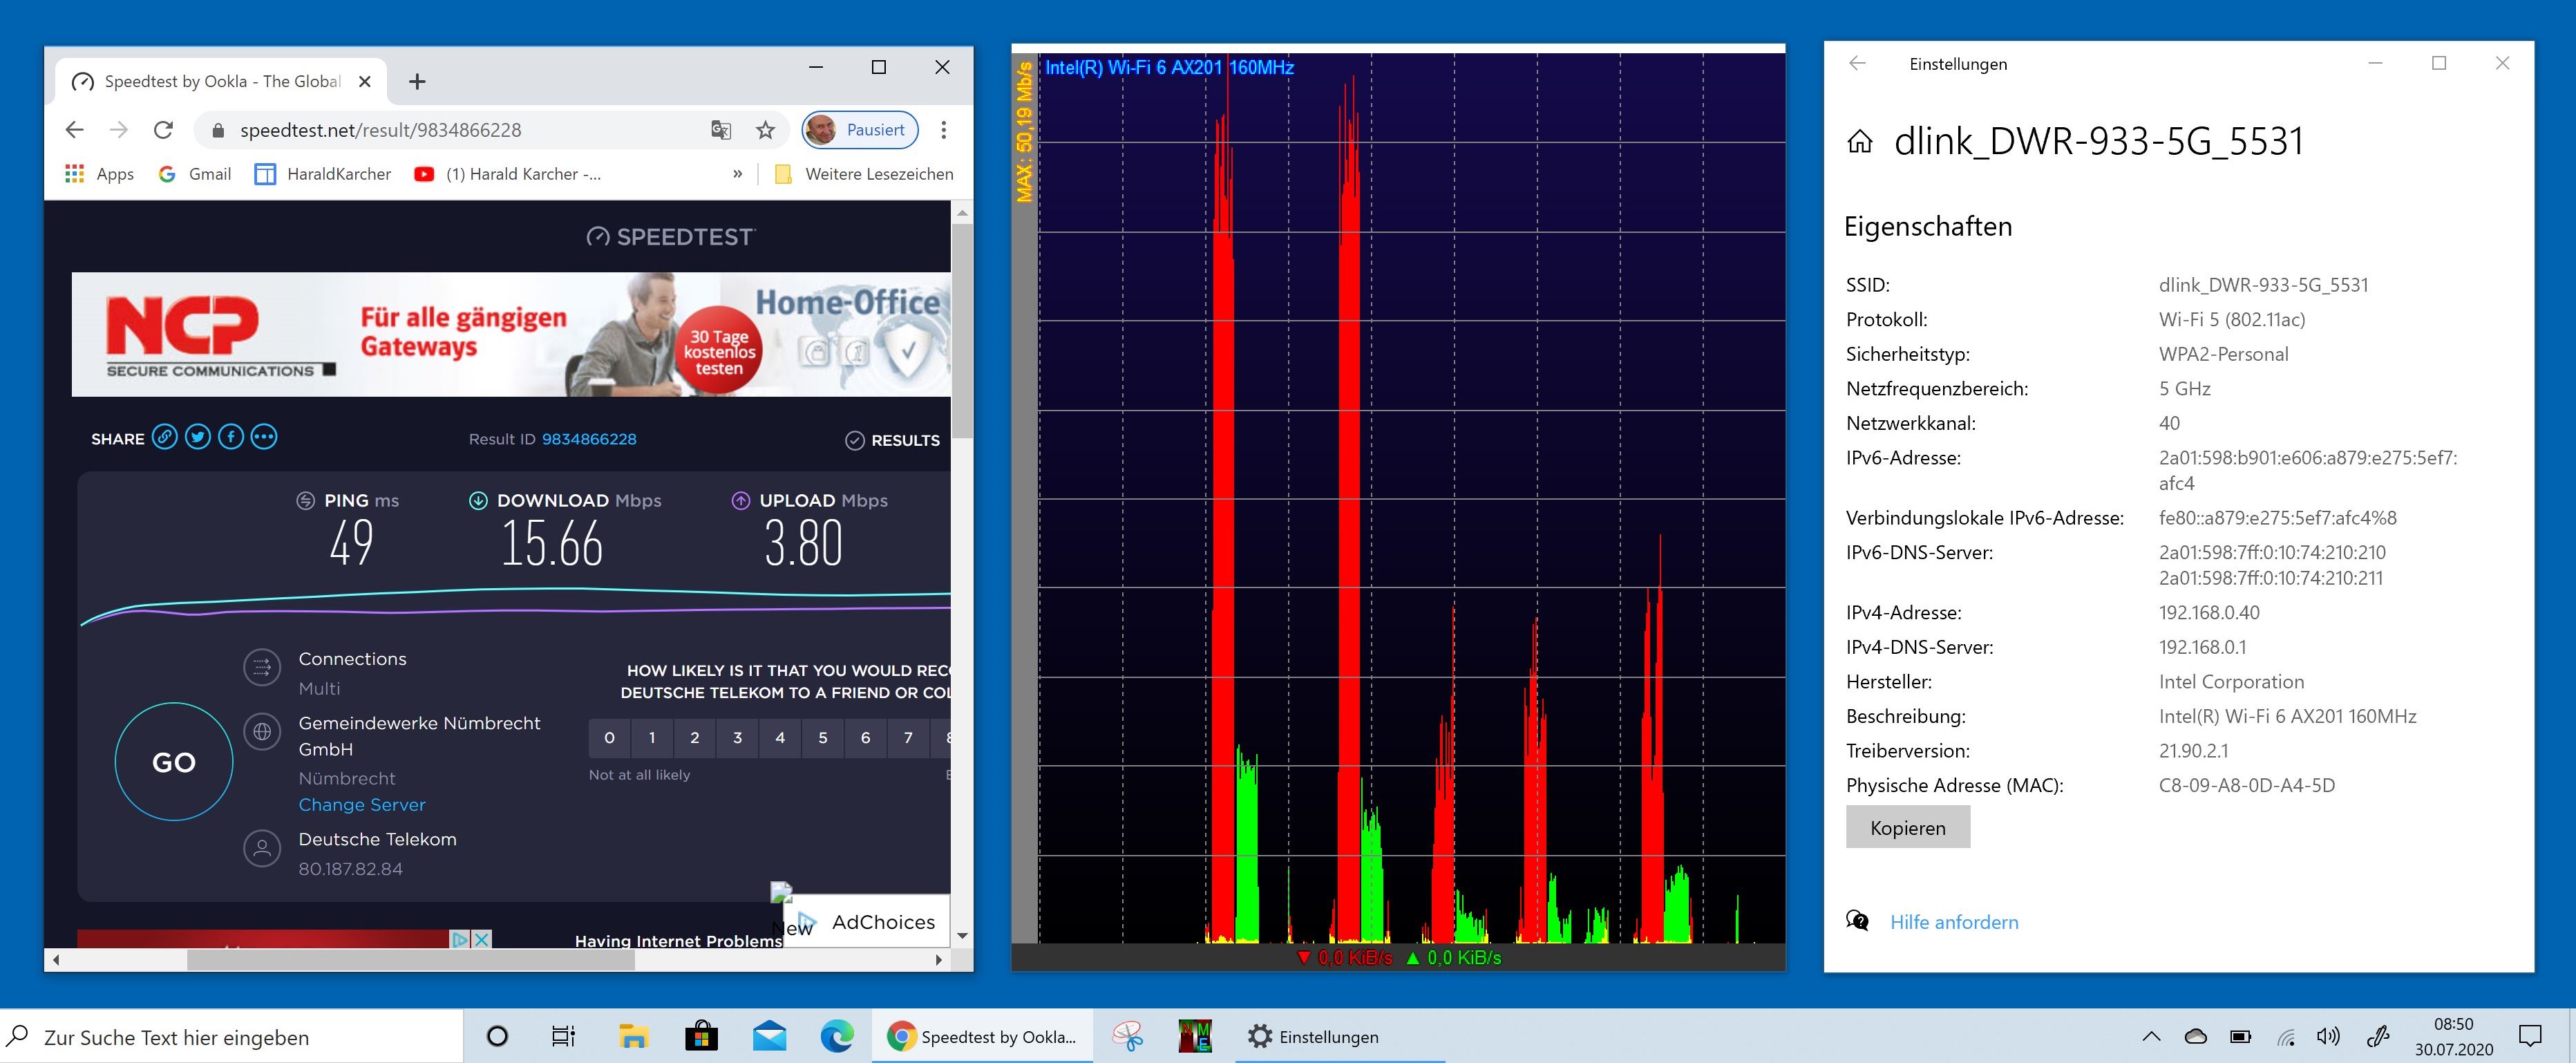The height and width of the screenshot is (1063, 2576).
Task: Click the Change Server link
Action: (x=361, y=805)
